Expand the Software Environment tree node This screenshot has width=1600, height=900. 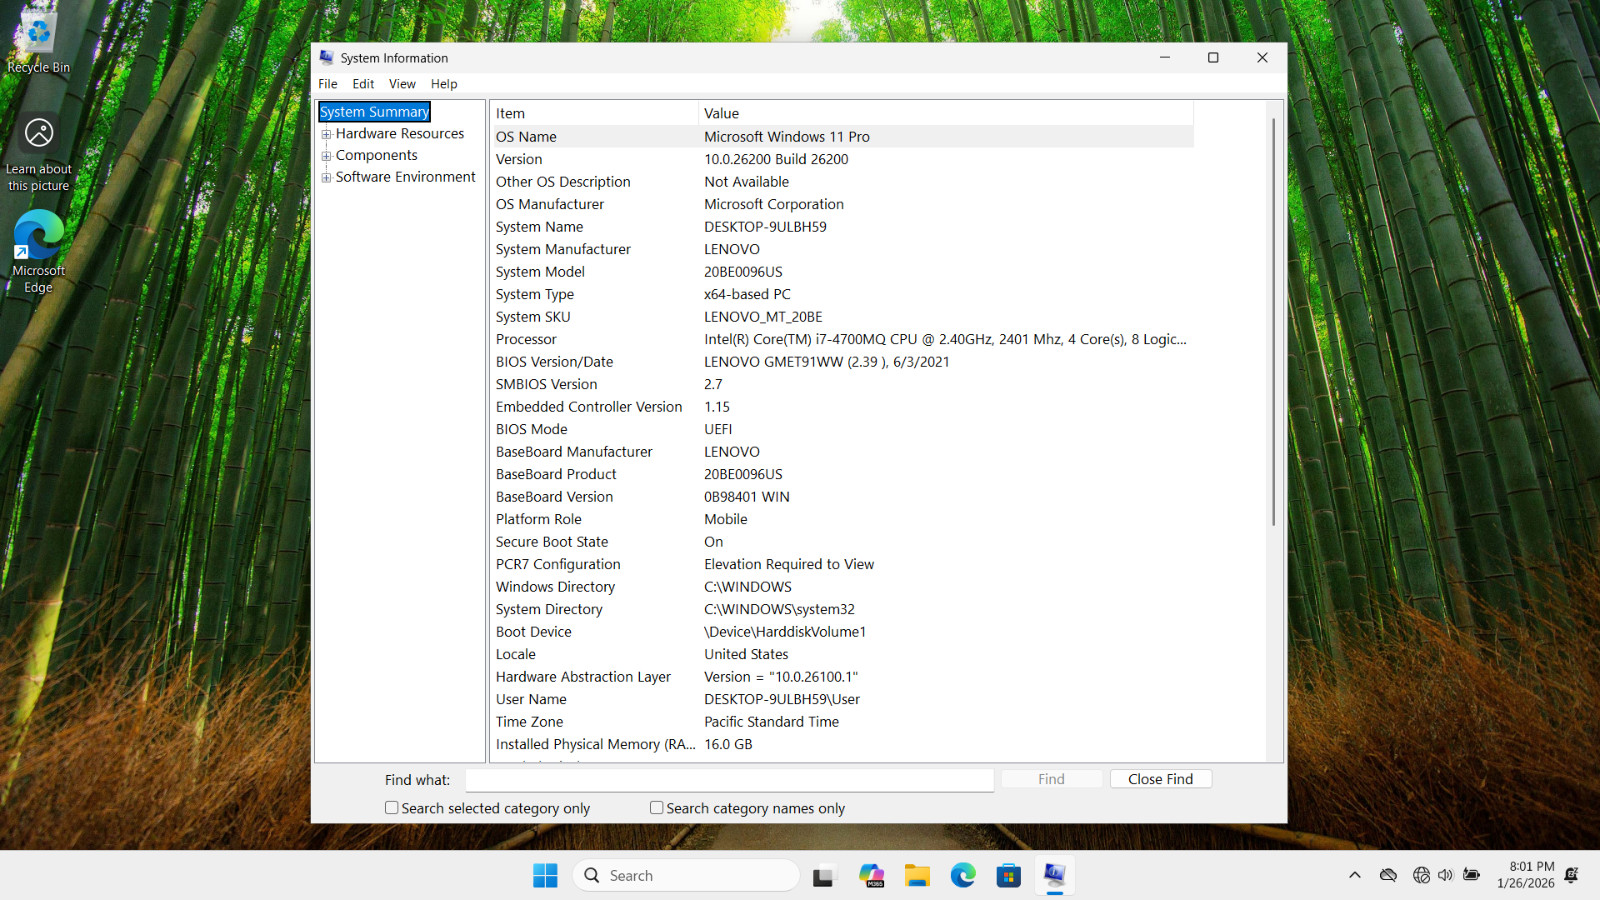[326, 178]
